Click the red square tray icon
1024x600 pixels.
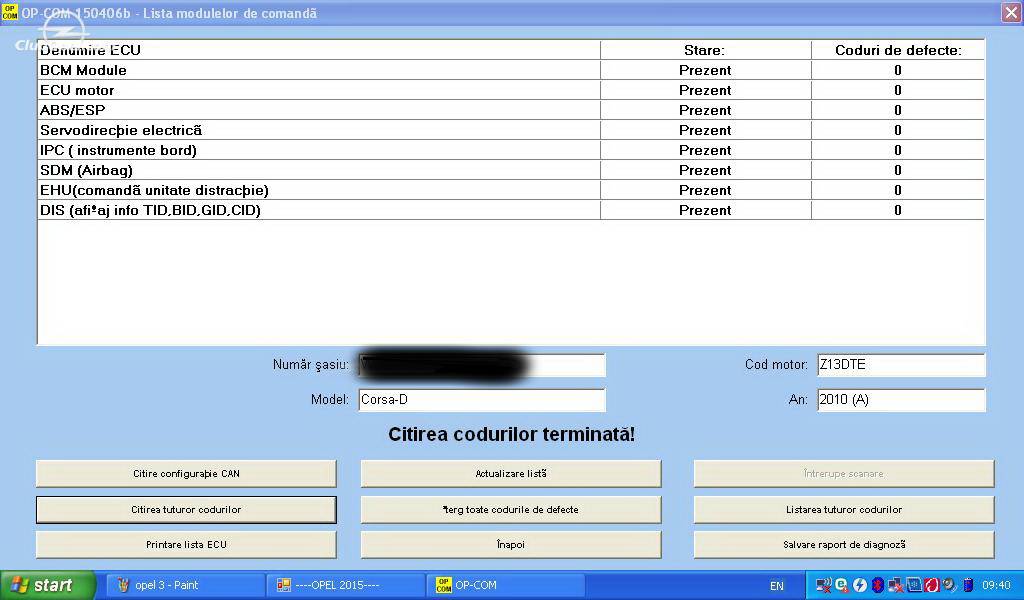[931, 585]
